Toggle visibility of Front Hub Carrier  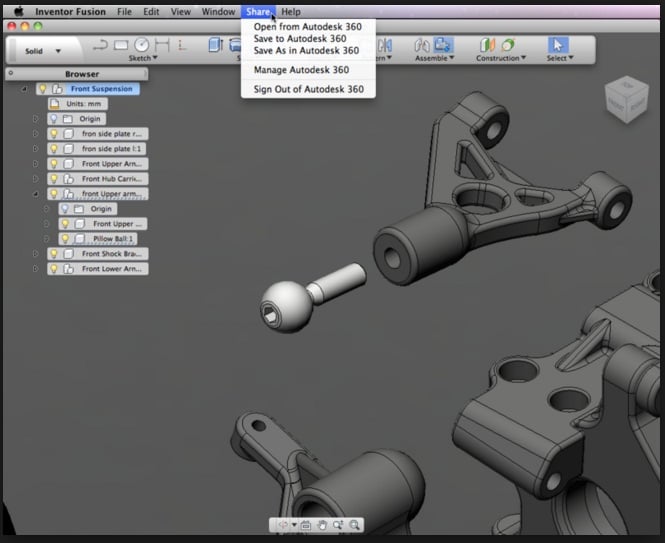point(54,179)
